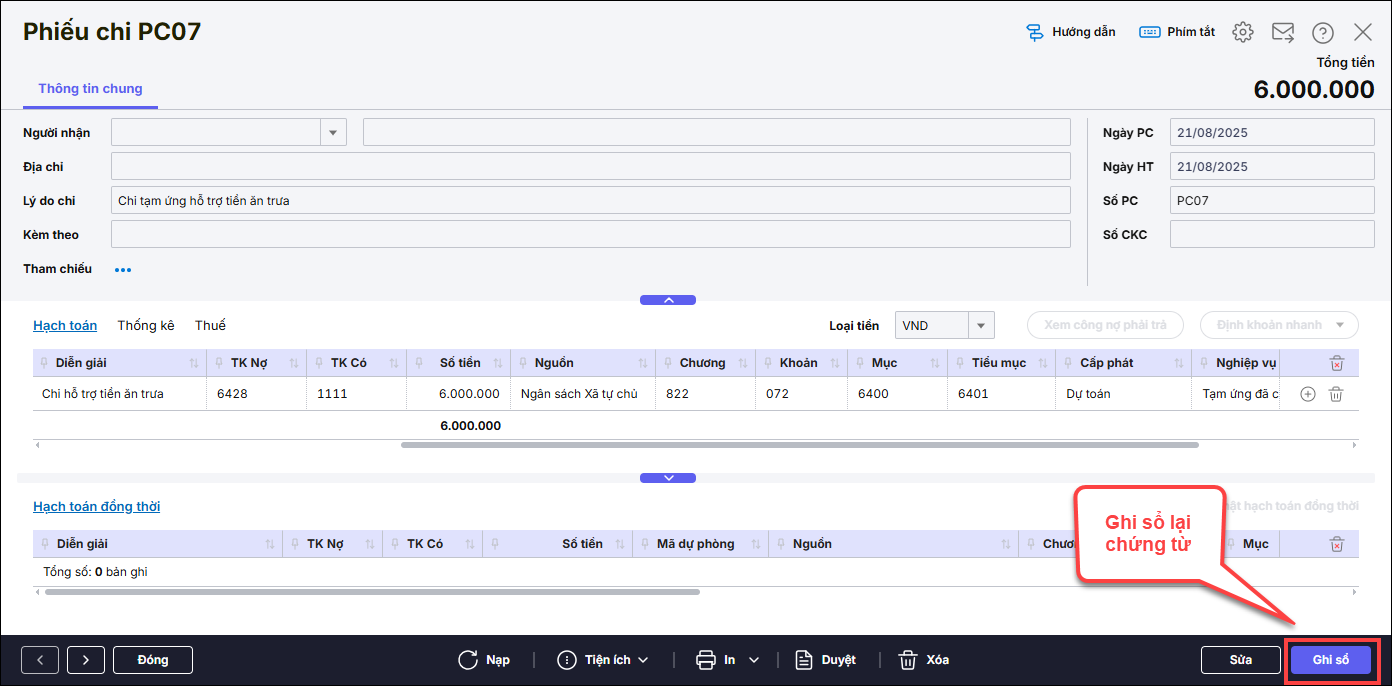Viewport: 1392px width, 686px height.
Task: Open the Tiện ích menu
Action: point(603,660)
